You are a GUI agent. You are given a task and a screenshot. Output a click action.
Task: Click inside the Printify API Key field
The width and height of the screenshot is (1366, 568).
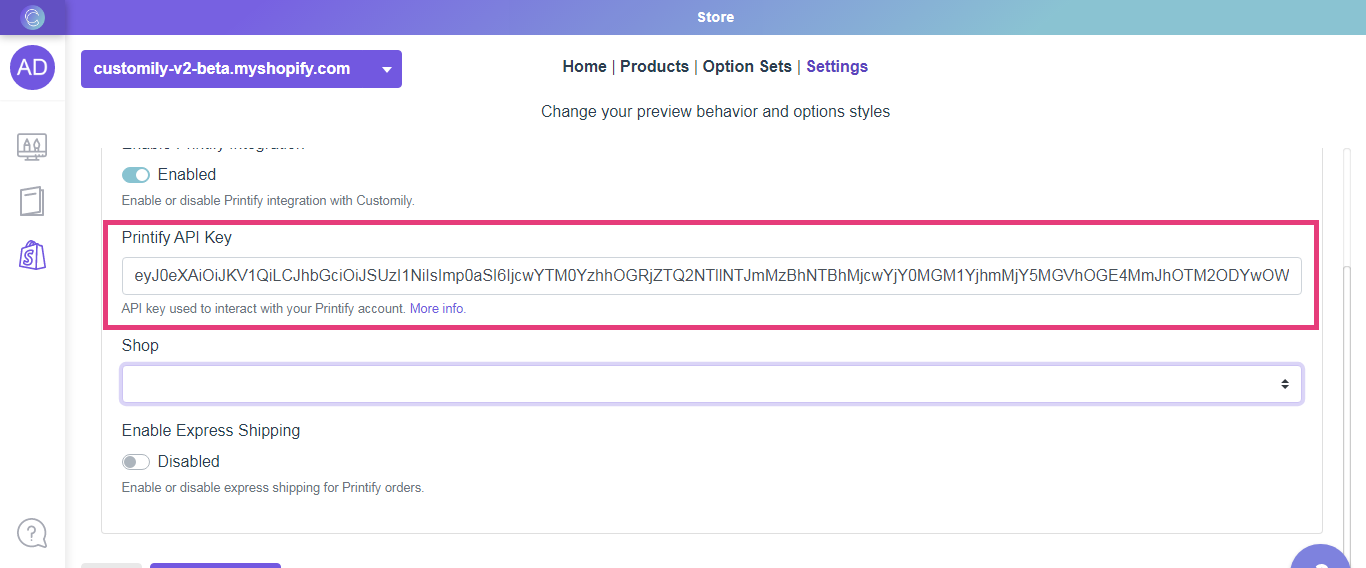711,275
